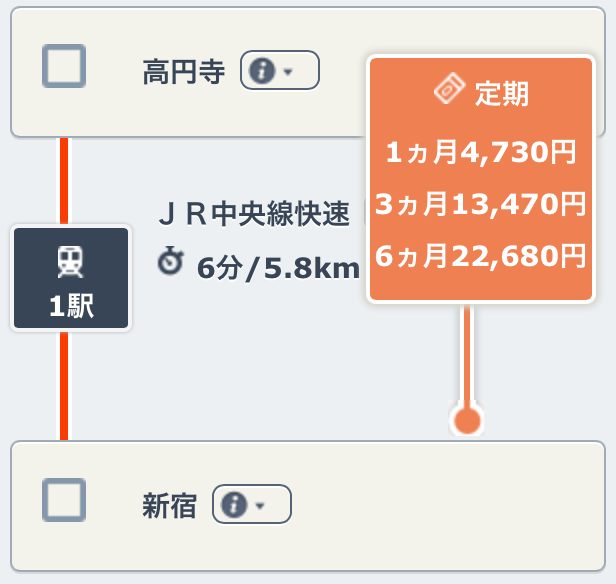This screenshot has height=584, width=616.
Task: Click the 新宿 station name
Action: click(x=168, y=505)
